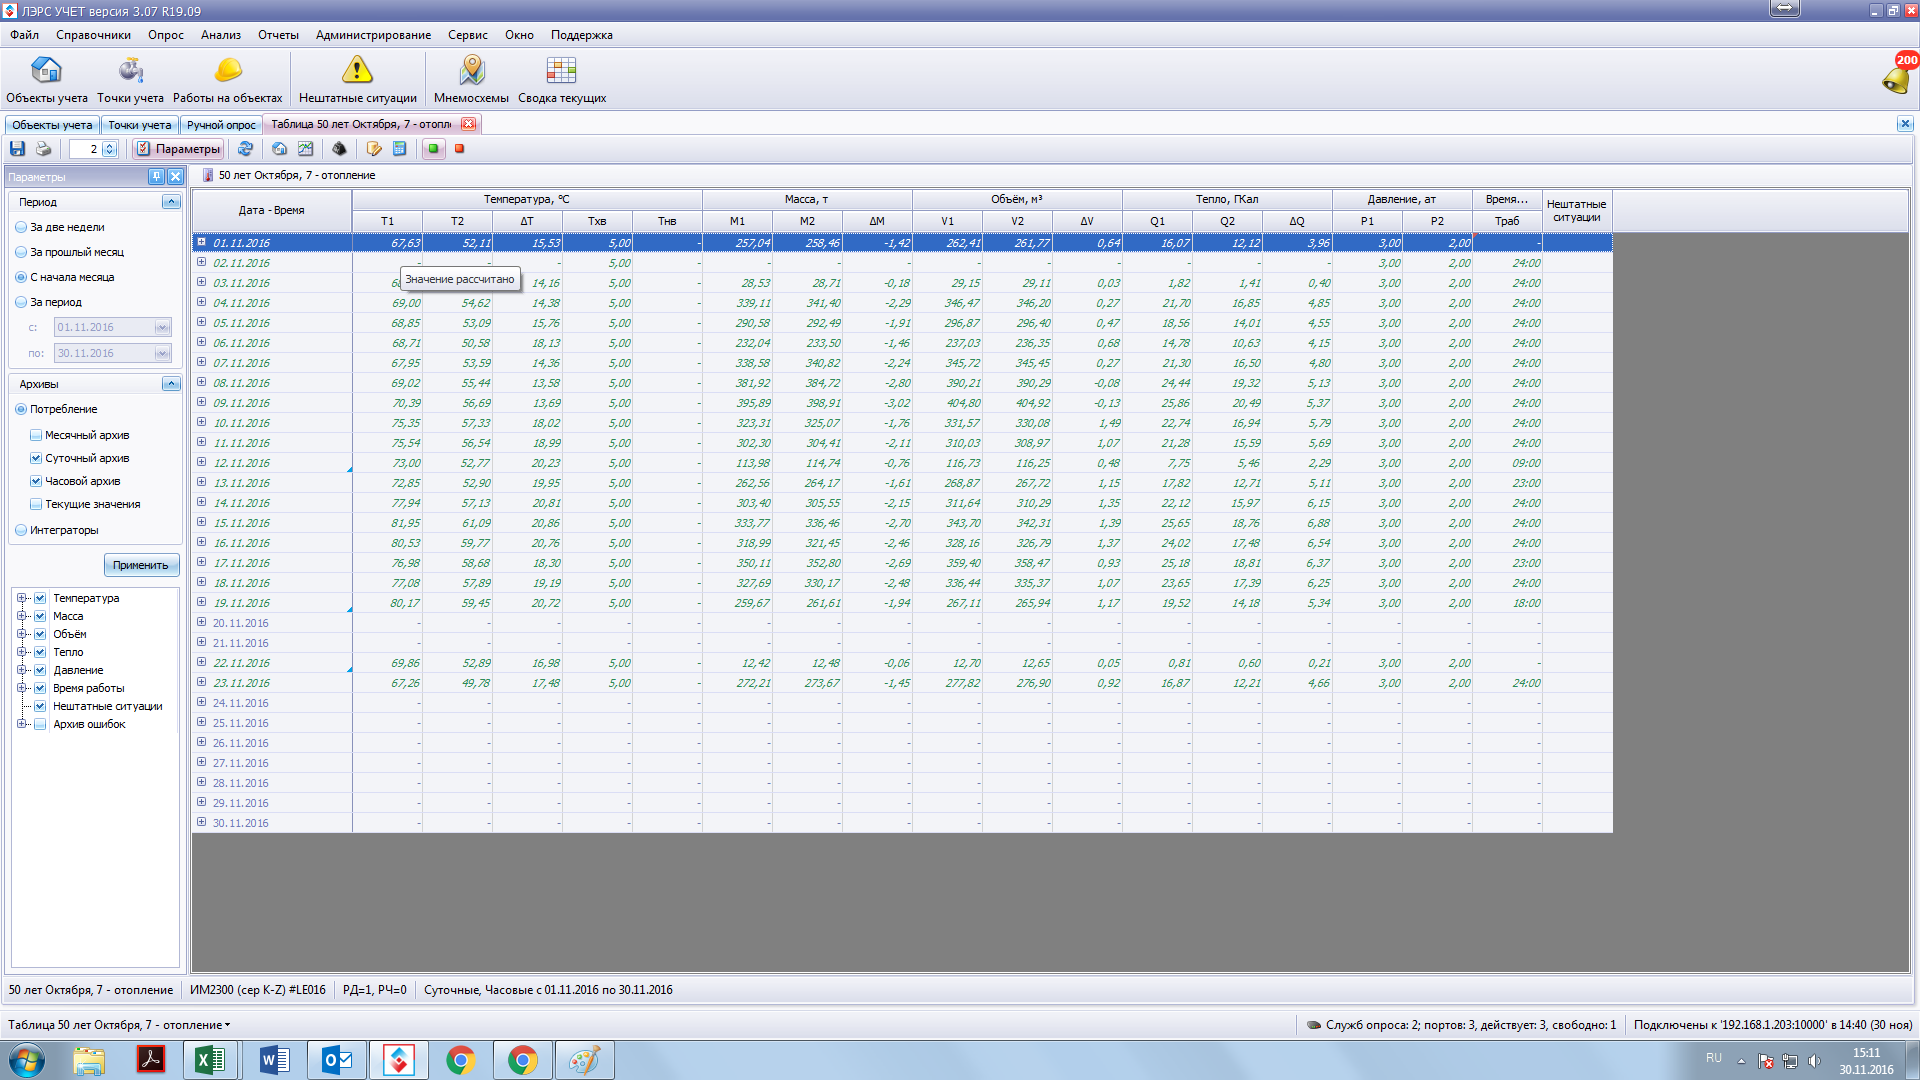Open Windows Start menu
The image size is (1920, 1080).
point(27,1060)
